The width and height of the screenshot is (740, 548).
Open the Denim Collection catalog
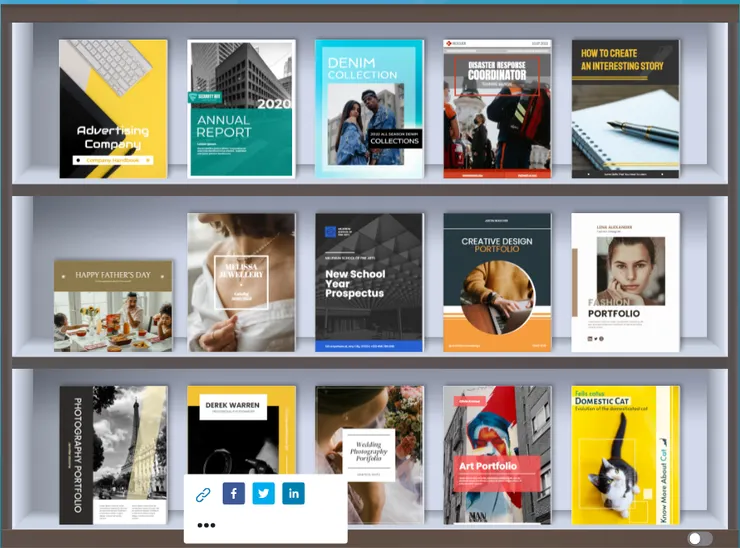(x=370, y=109)
